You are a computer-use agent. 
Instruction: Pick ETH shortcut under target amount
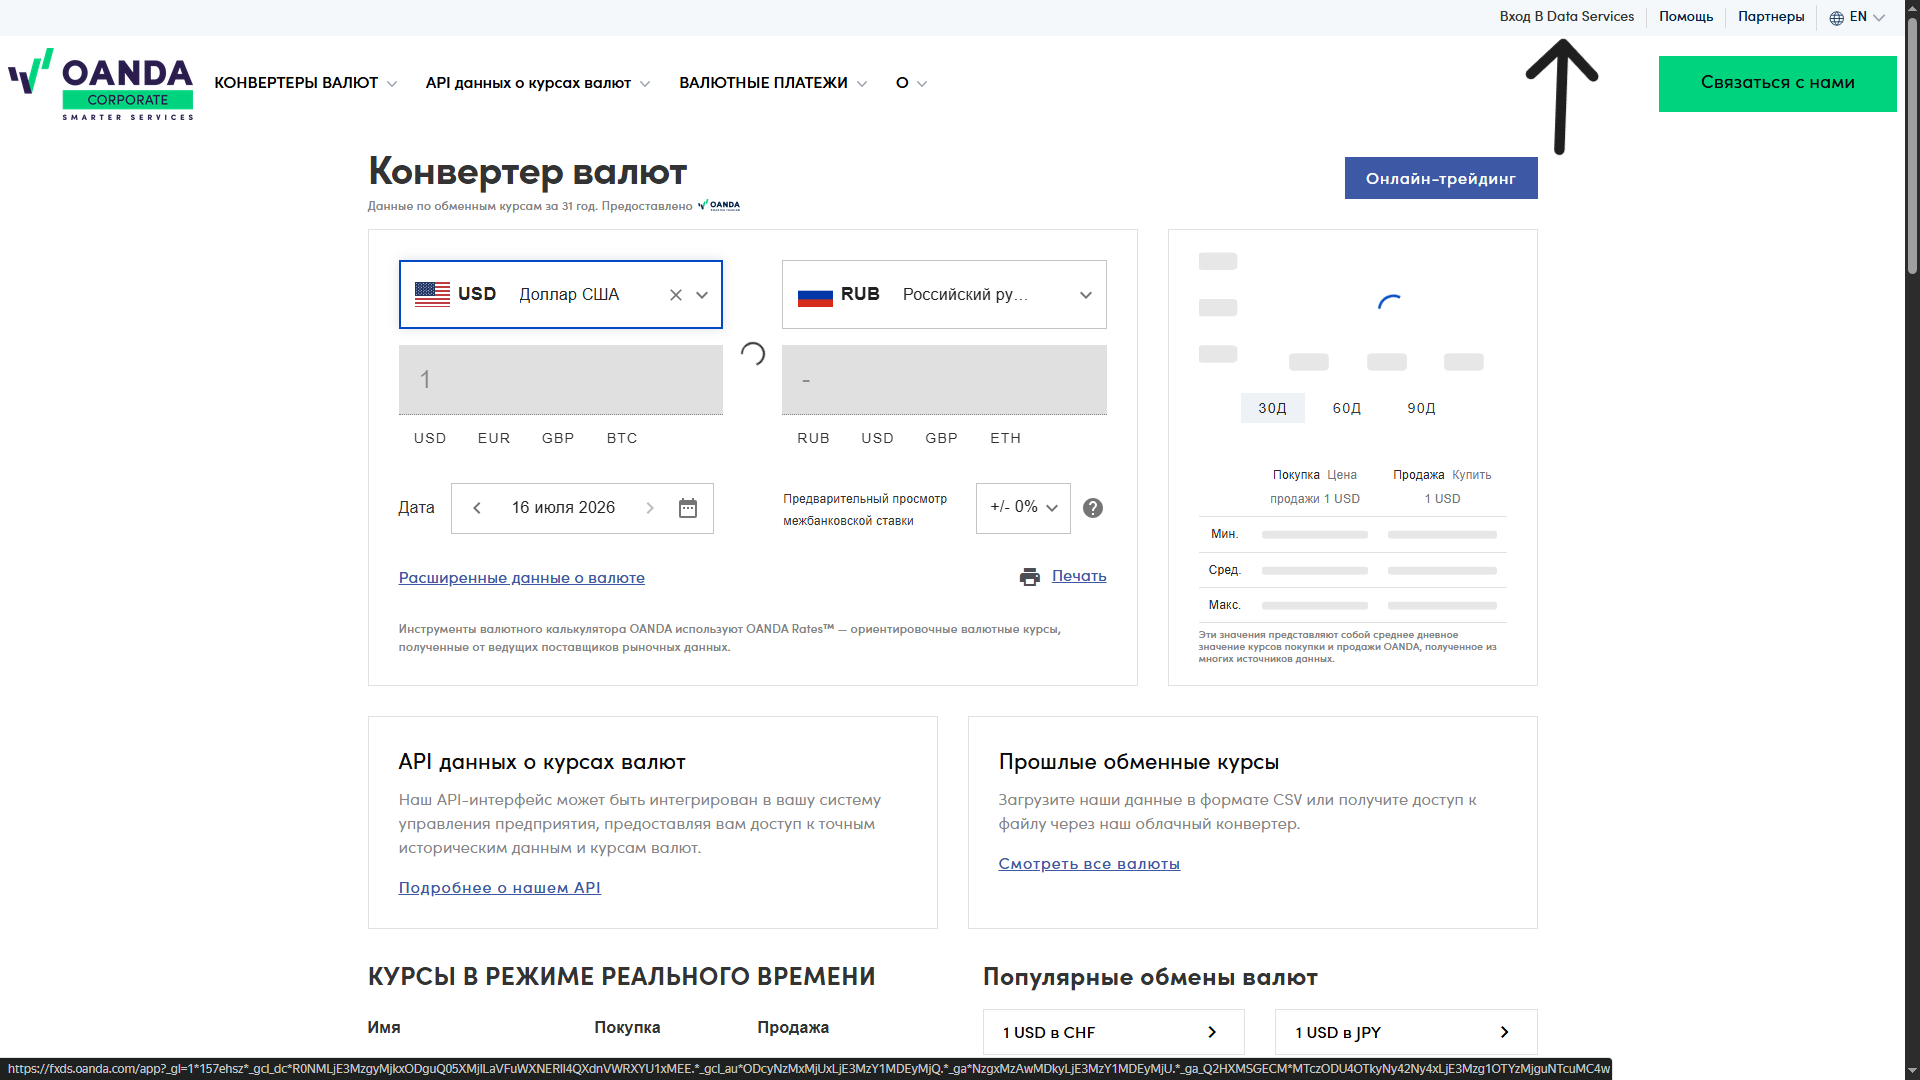pyautogui.click(x=1005, y=438)
